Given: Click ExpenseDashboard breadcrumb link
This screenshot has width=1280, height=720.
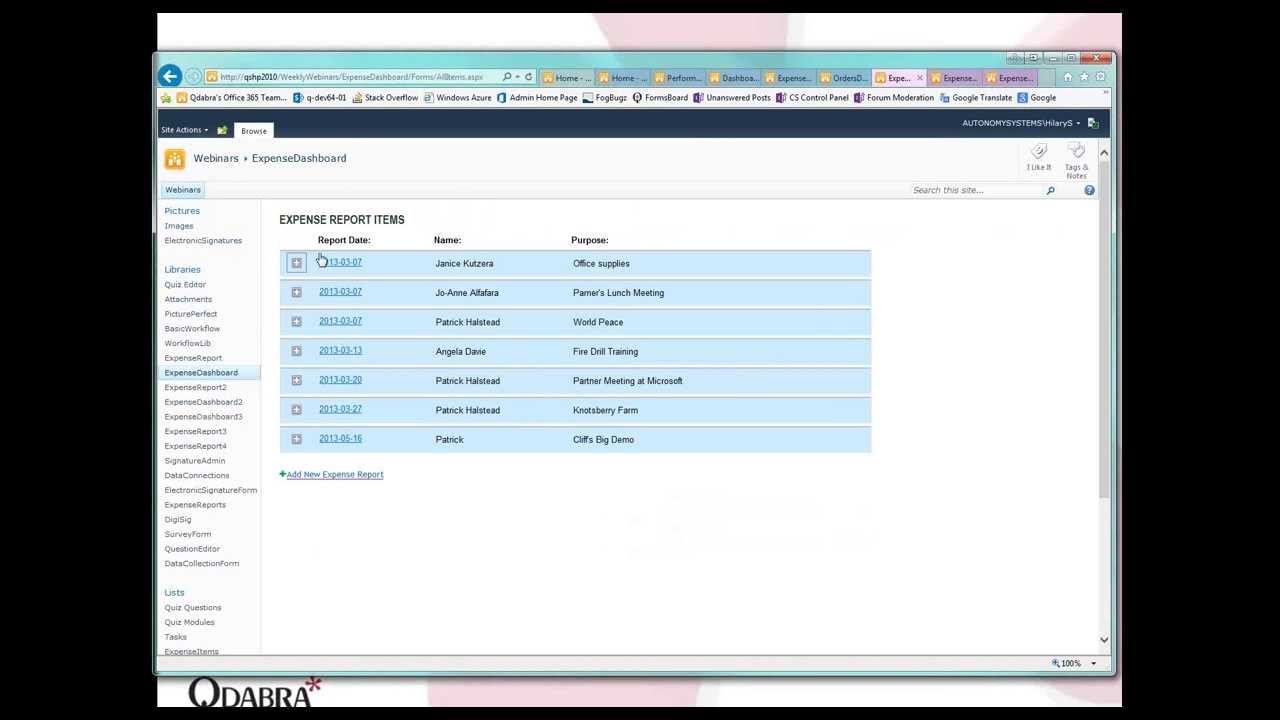Looking at the screenshot, I should [x=299, y=158].
